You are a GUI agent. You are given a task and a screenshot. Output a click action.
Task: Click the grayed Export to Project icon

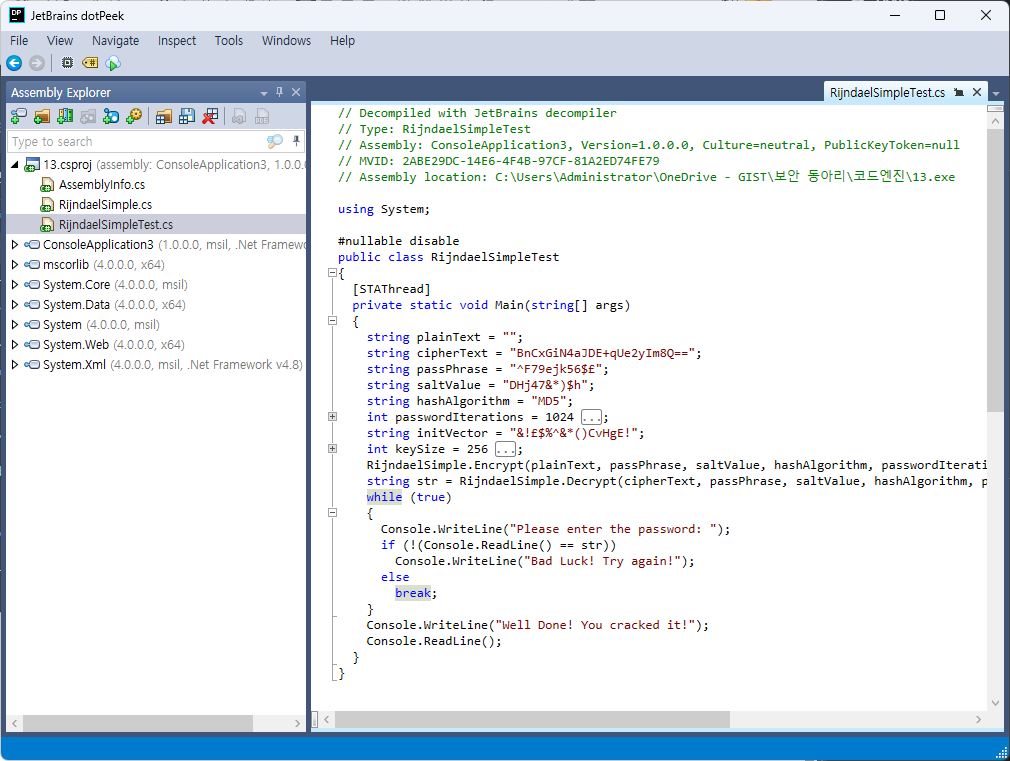239,116
